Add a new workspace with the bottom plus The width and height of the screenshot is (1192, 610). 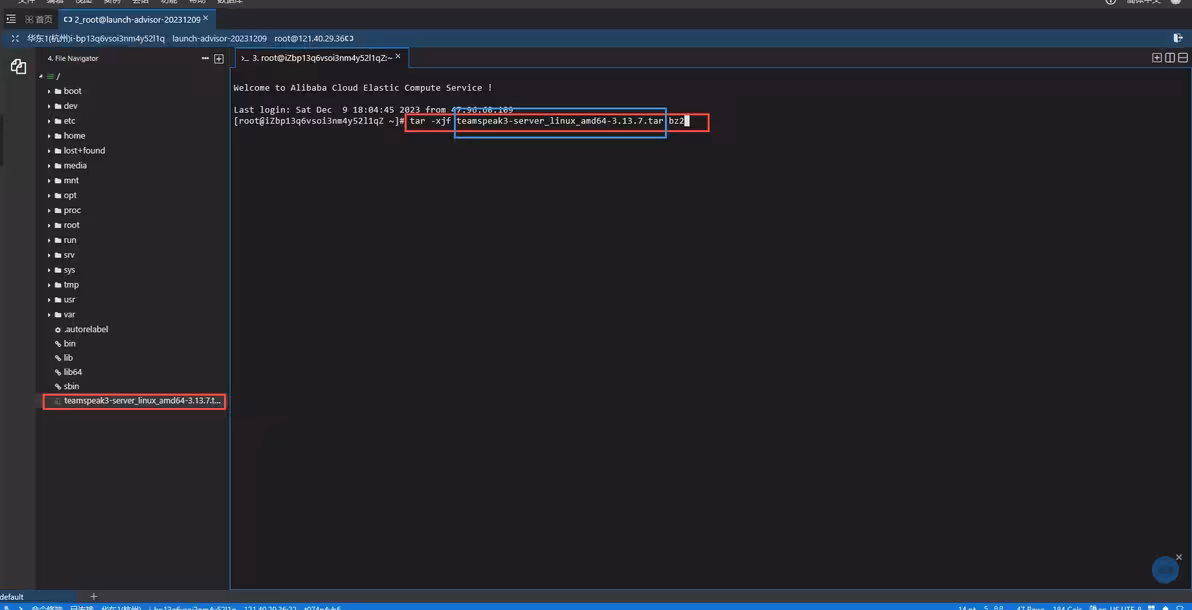[94, 596]
